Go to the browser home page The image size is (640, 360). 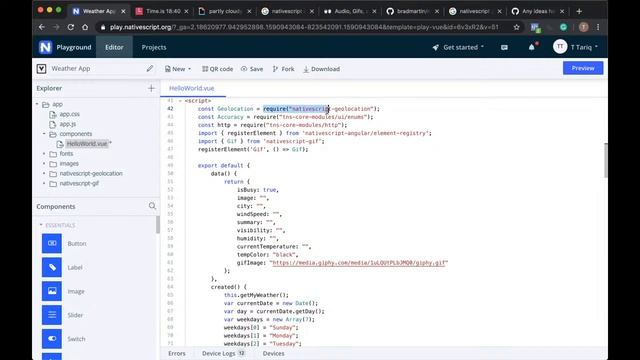[85, 27]
